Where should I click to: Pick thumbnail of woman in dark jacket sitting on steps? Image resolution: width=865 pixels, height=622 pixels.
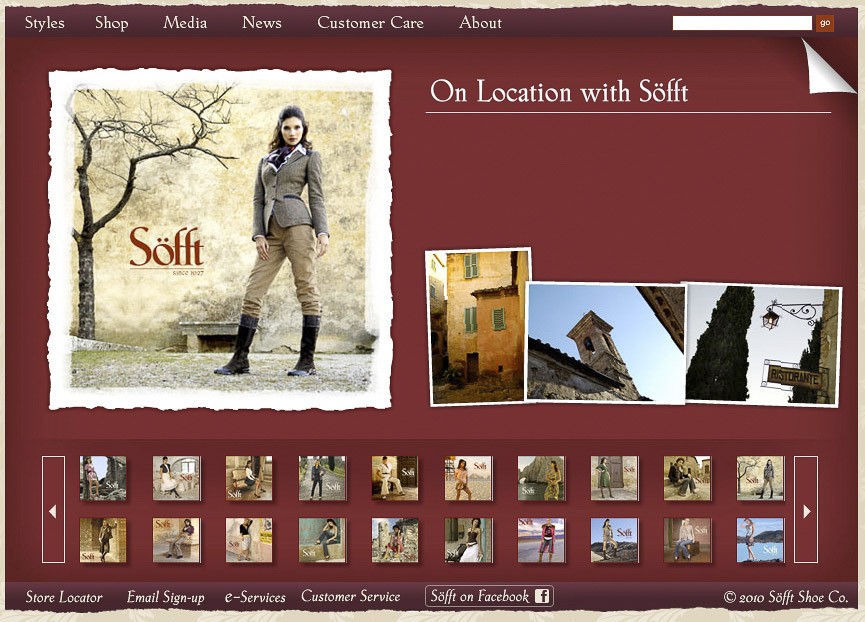687,478
